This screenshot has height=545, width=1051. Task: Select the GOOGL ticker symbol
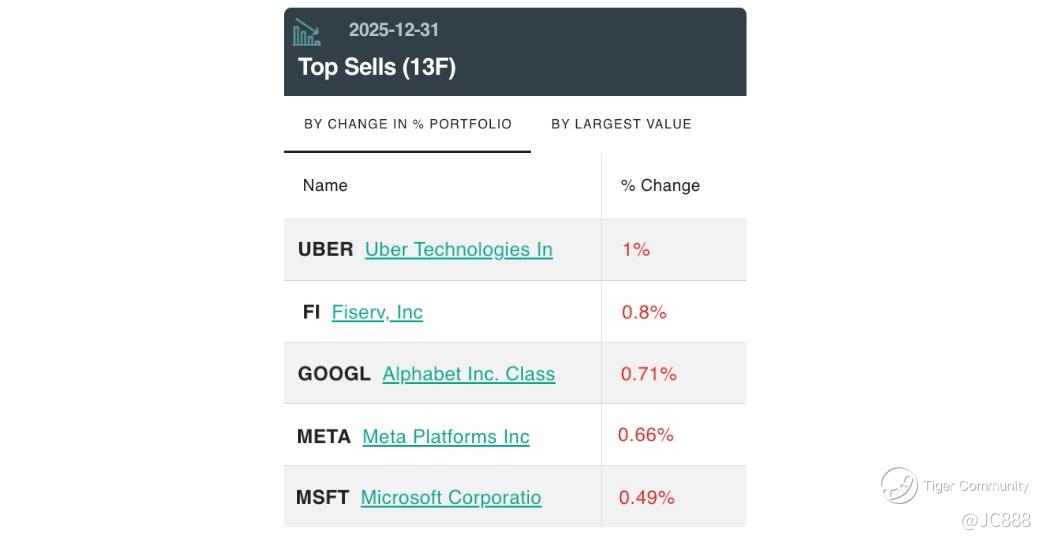click(334, 374)
